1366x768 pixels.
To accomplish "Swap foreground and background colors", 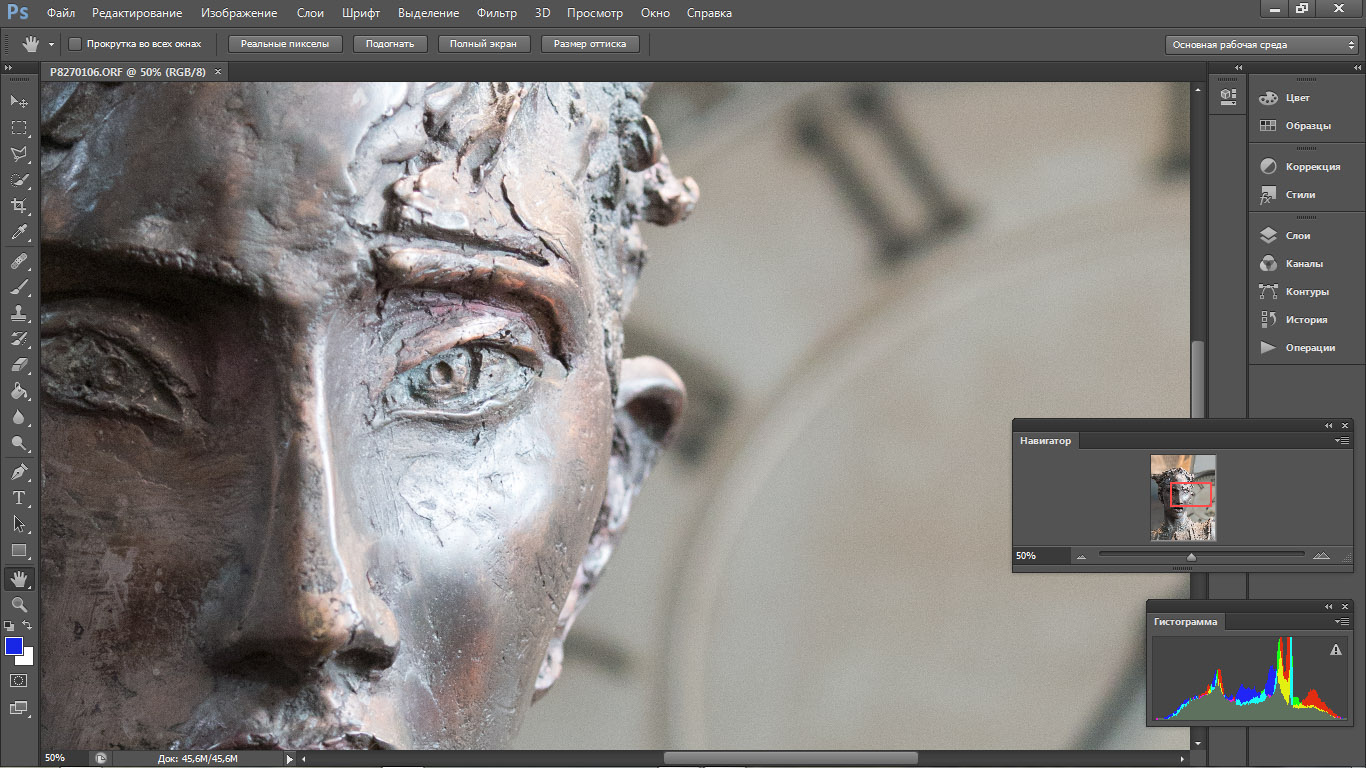I will 28,625.
